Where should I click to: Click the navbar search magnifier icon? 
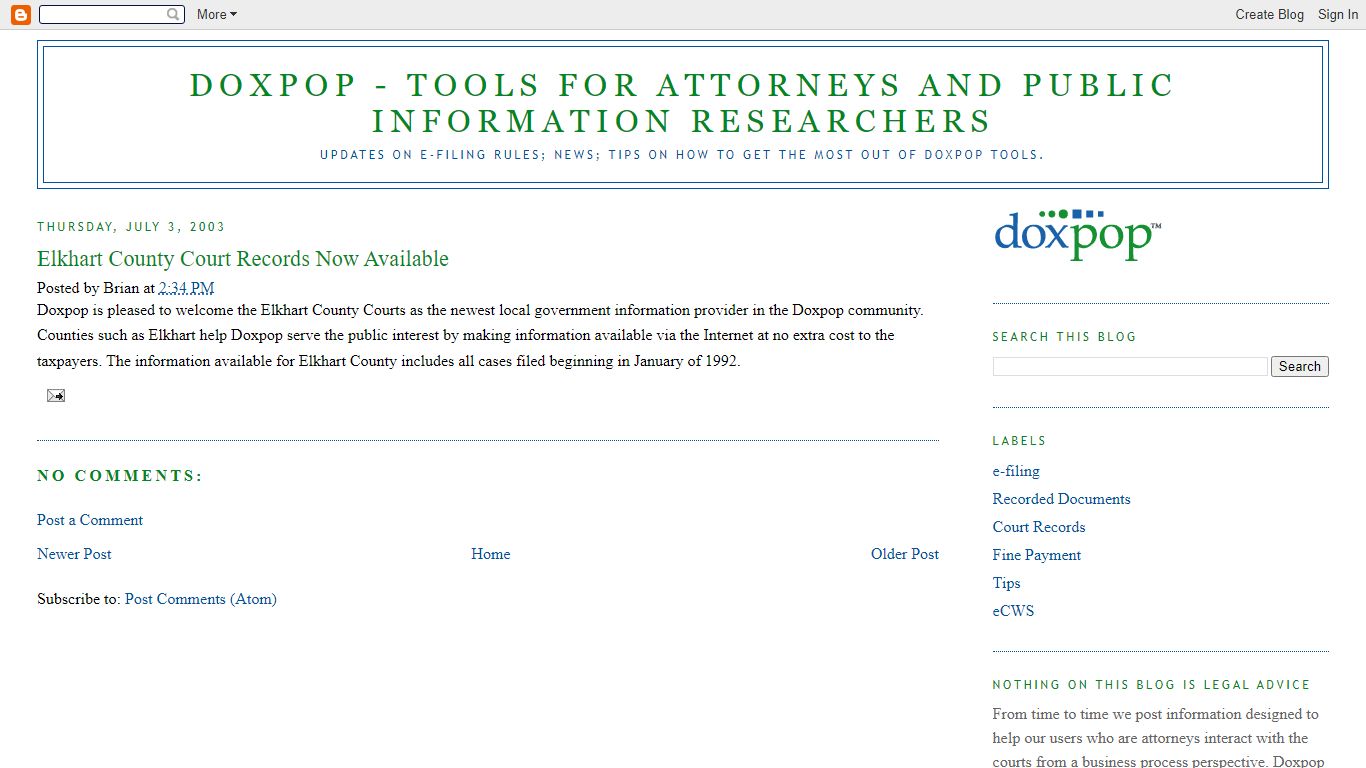[173, 14]
